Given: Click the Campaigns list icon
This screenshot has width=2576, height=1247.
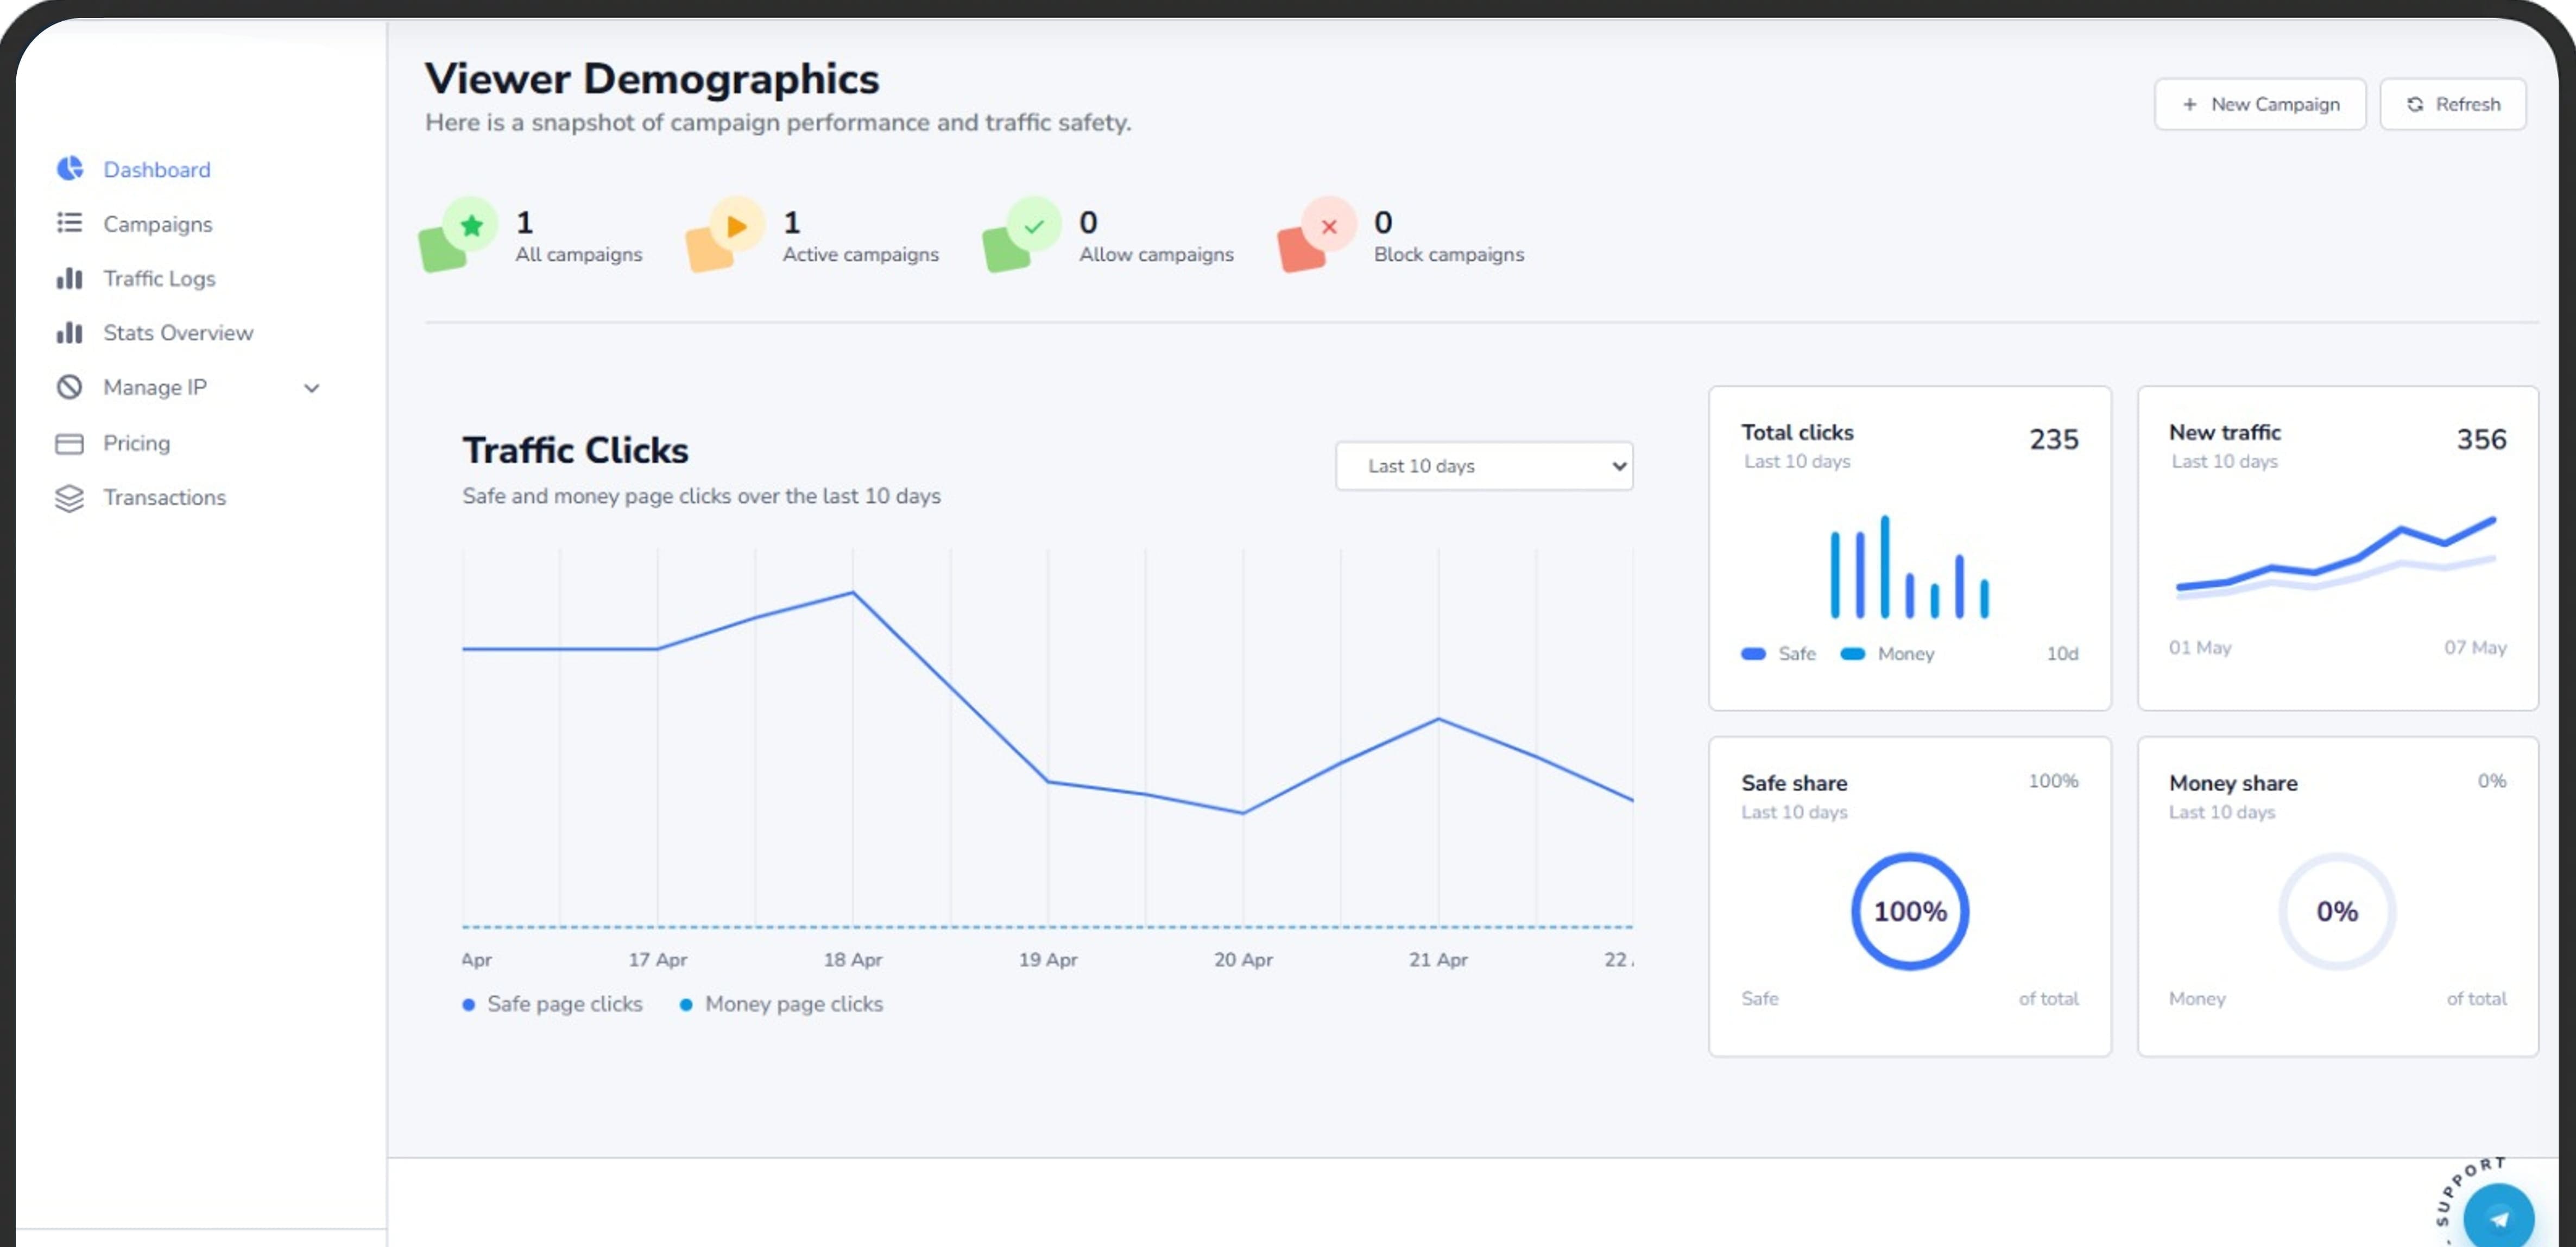Looking at the screenshot, I should coord(69,223).
